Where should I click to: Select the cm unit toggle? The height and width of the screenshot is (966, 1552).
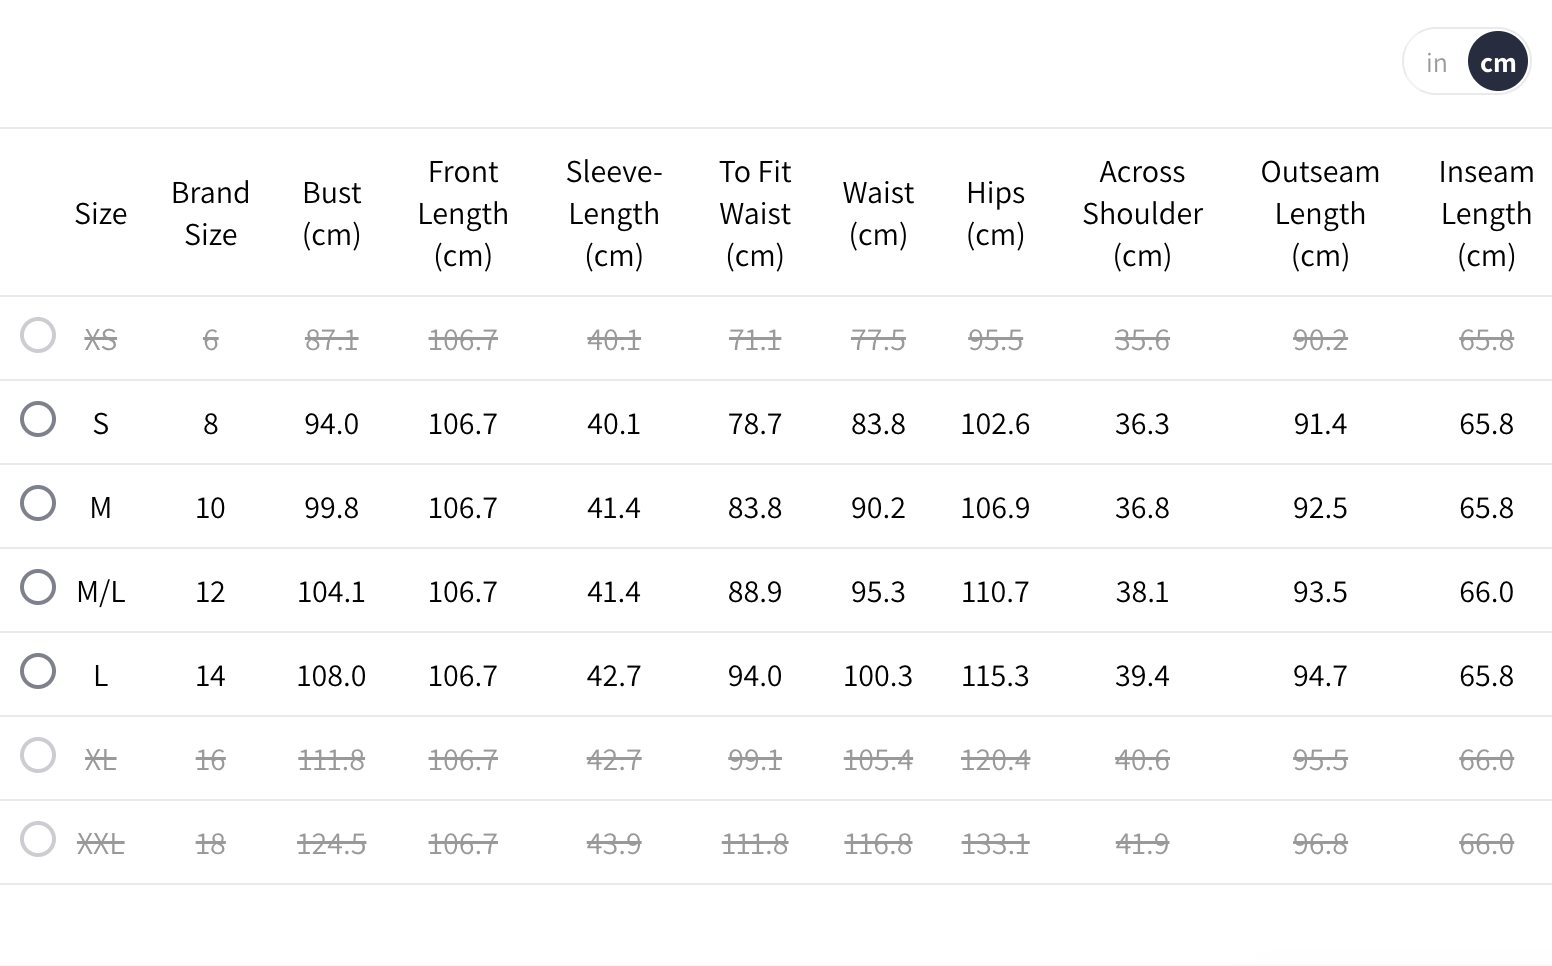[1497, 63]
